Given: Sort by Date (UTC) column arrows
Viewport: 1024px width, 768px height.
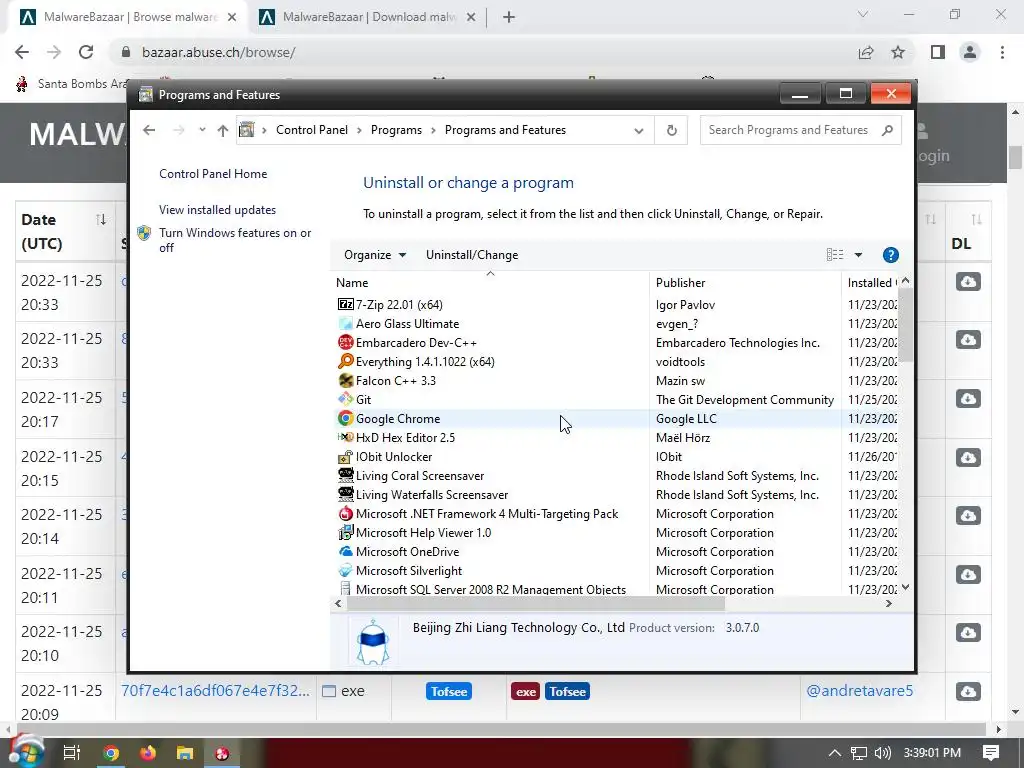Looking at the screenshot, I should (101, 219).
